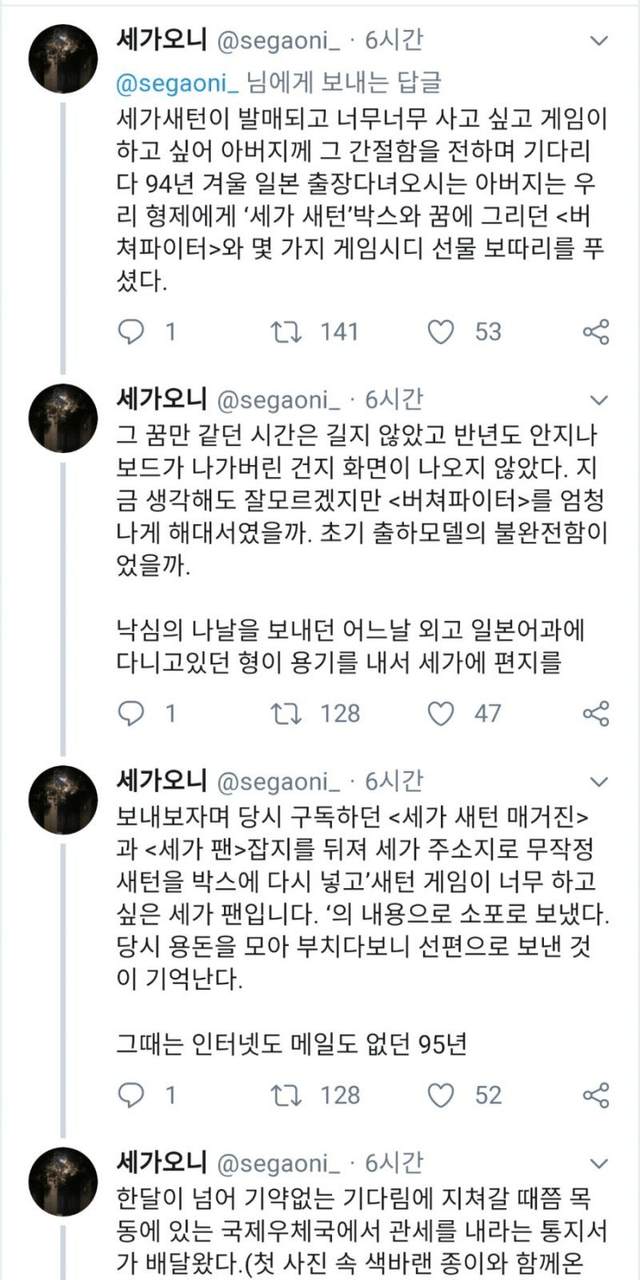Reply to the tweet with 52 likes
Viewport: 640px width, 1280px height.
point(132,1095)
